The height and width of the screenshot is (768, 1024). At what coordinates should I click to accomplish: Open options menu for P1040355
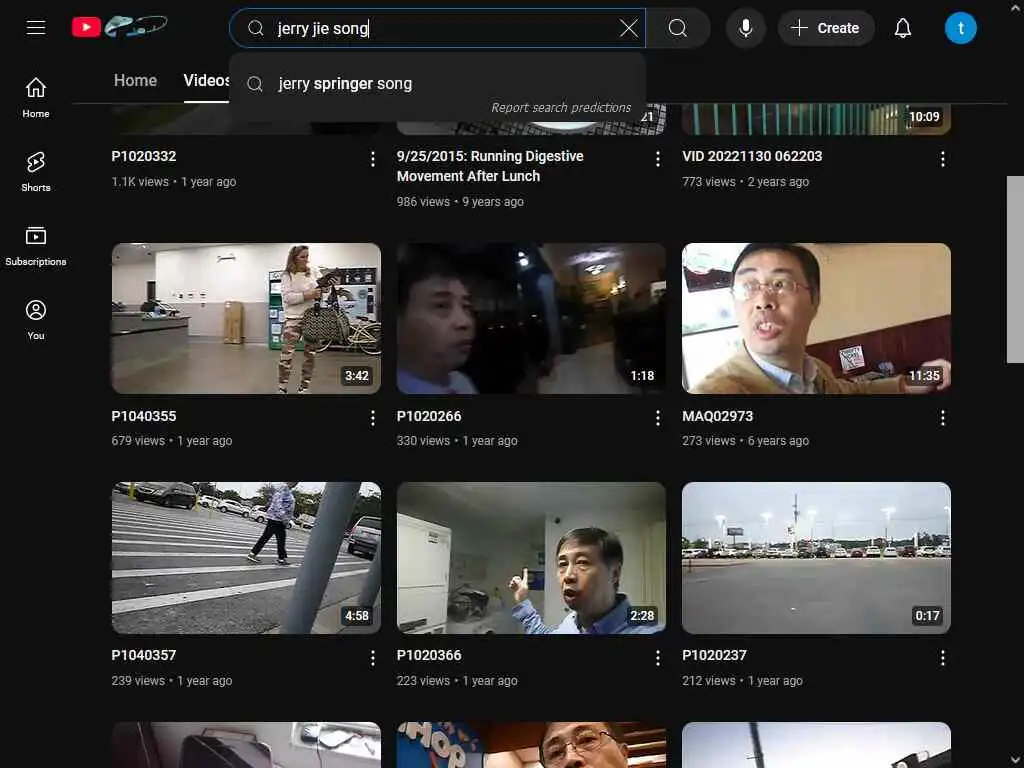[372, 418]
